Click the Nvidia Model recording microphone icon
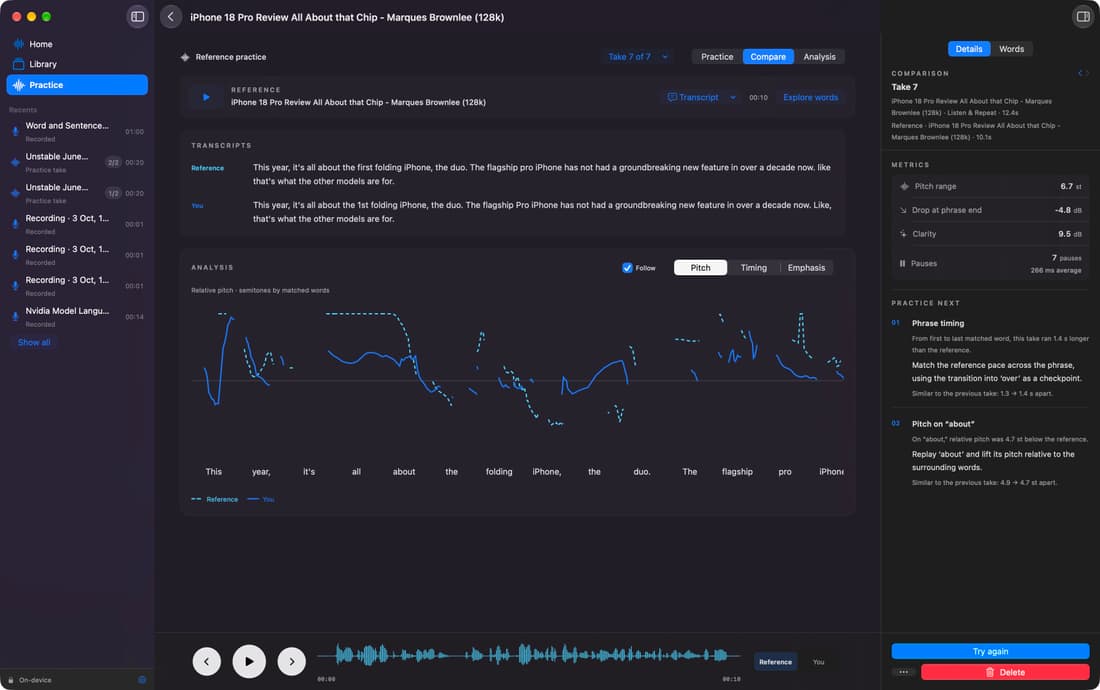Viewport: 1100px width, 690px height. pos(15,316)
